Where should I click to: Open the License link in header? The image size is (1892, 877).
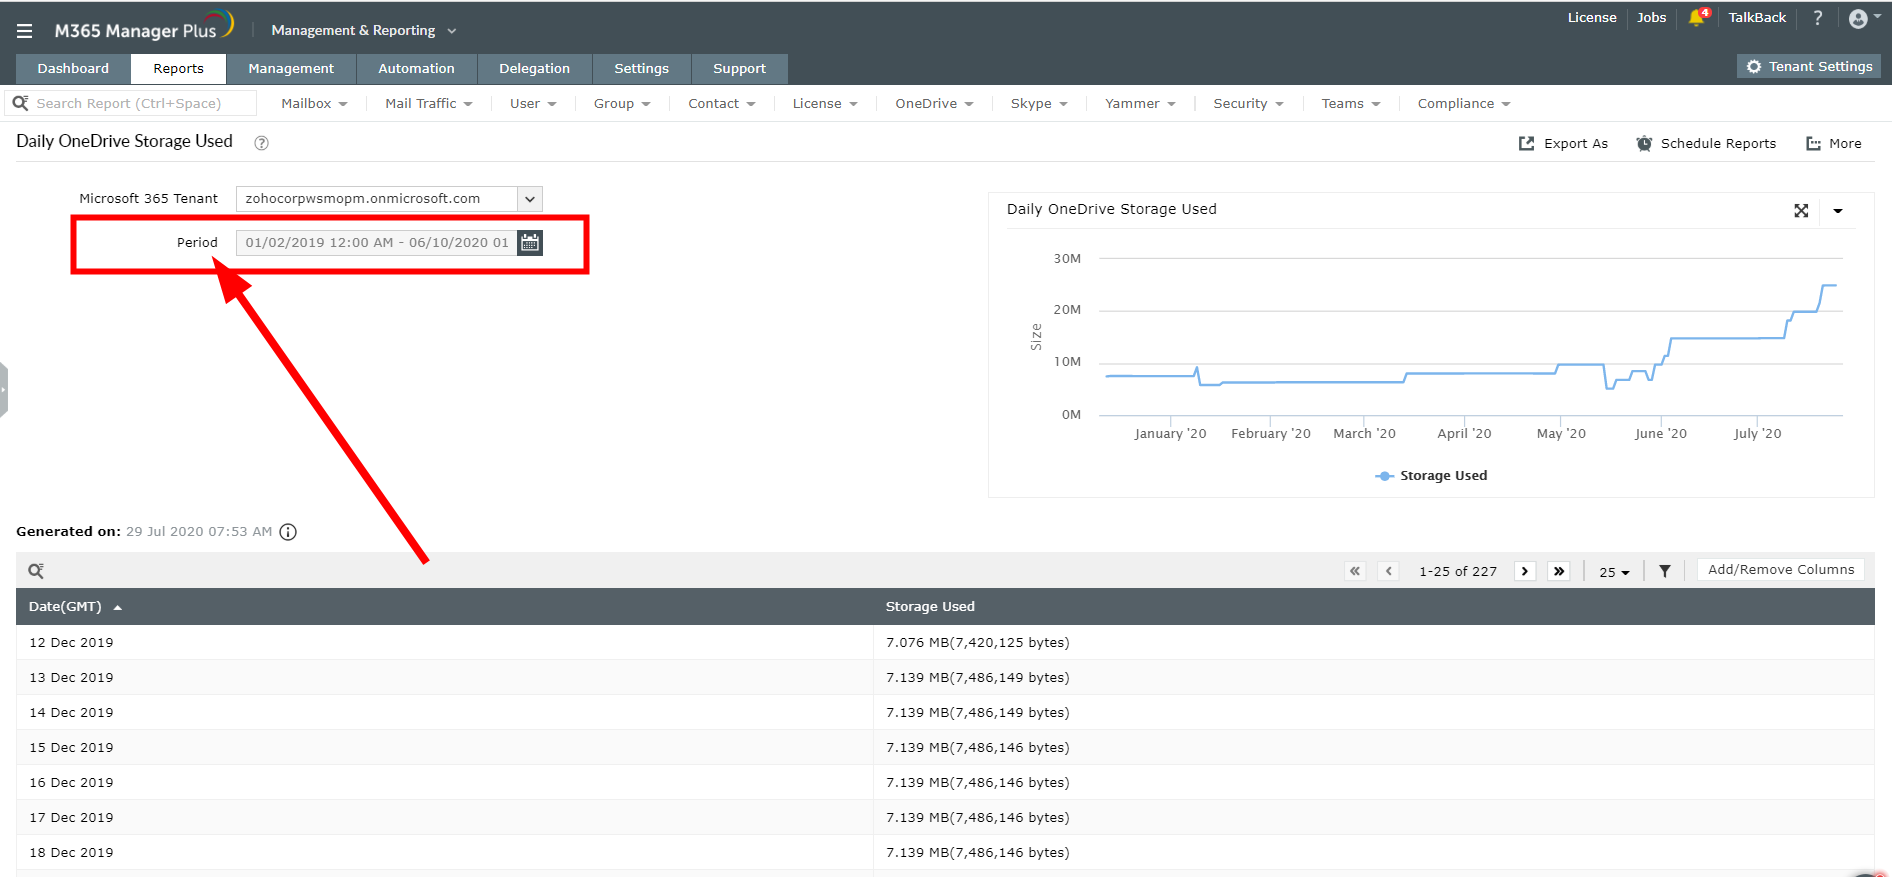tap(1592, 18)
